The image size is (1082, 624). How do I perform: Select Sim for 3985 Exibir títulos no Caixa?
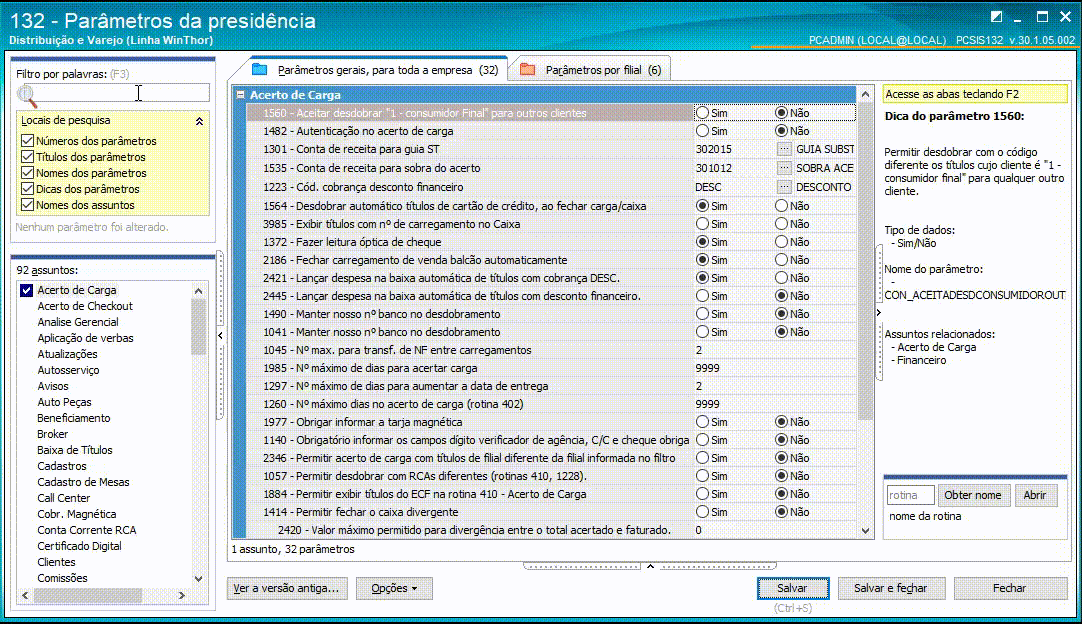click(702, 224)
